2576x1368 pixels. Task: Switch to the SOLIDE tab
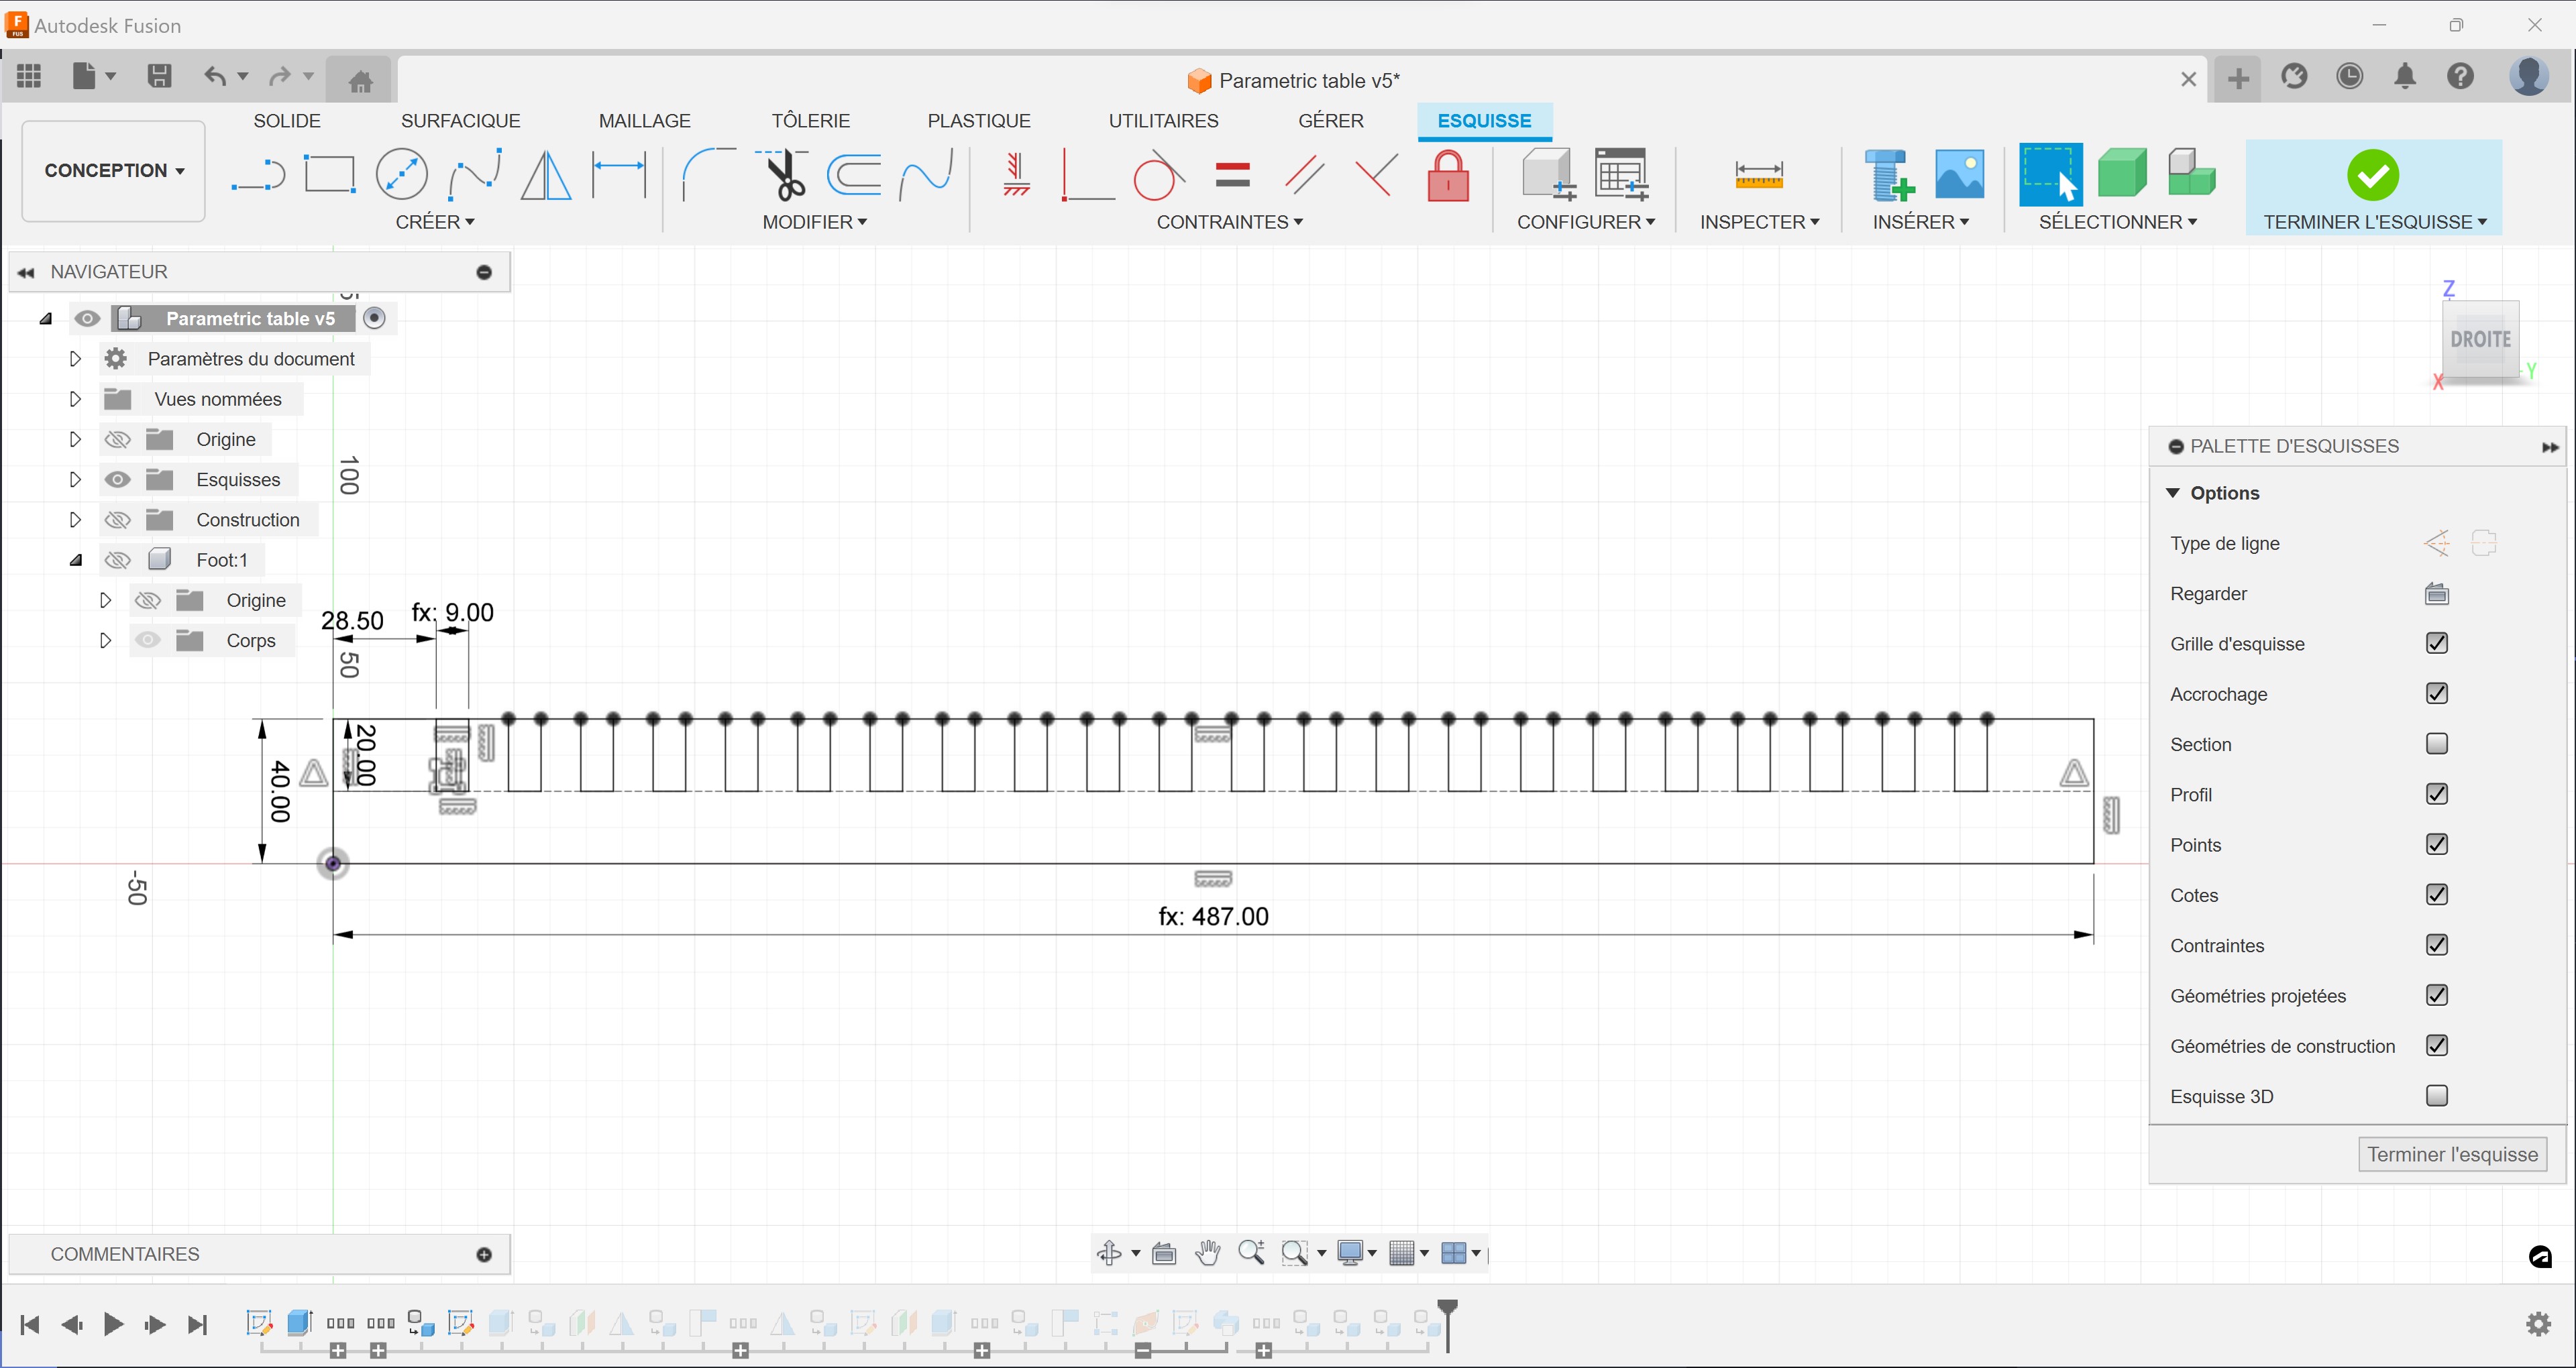tap(287, 121)
